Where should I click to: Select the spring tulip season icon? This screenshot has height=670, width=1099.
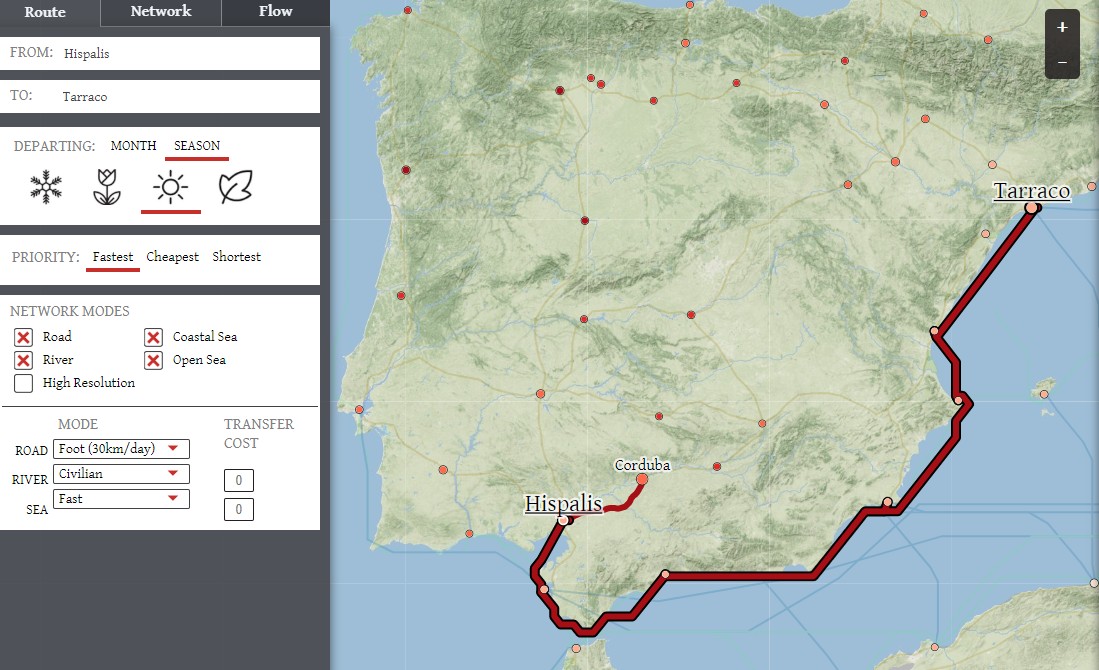point(107,187)
